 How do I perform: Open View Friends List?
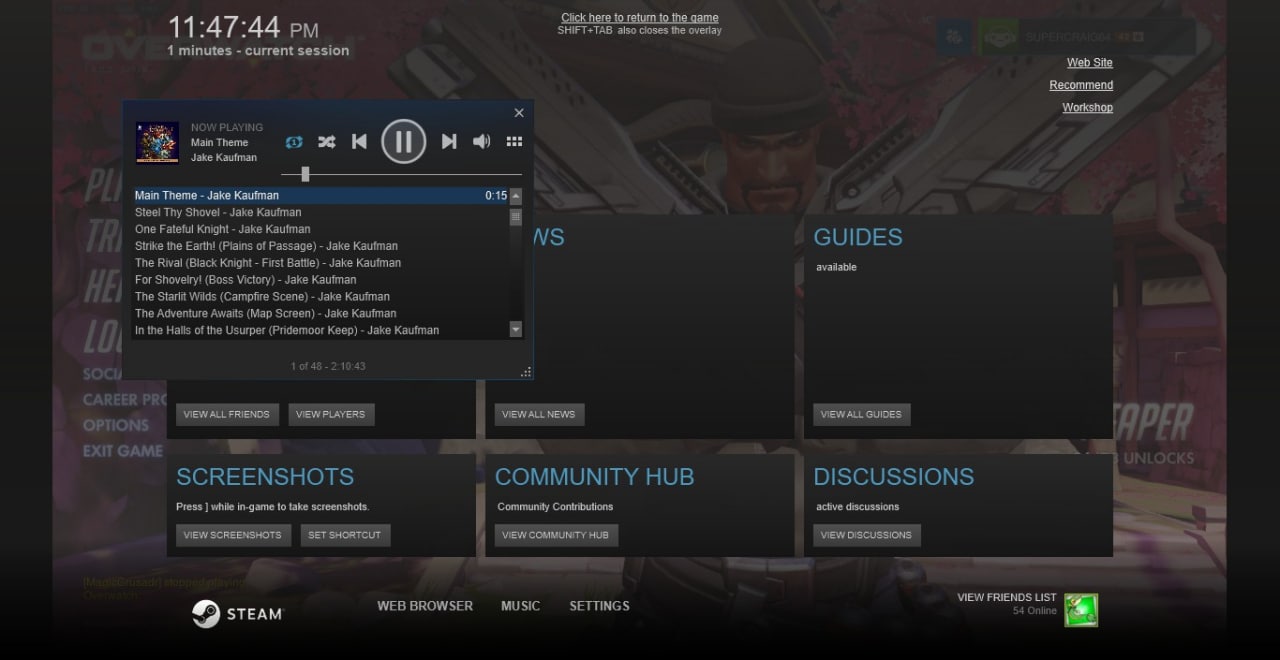pos(1007,597)
